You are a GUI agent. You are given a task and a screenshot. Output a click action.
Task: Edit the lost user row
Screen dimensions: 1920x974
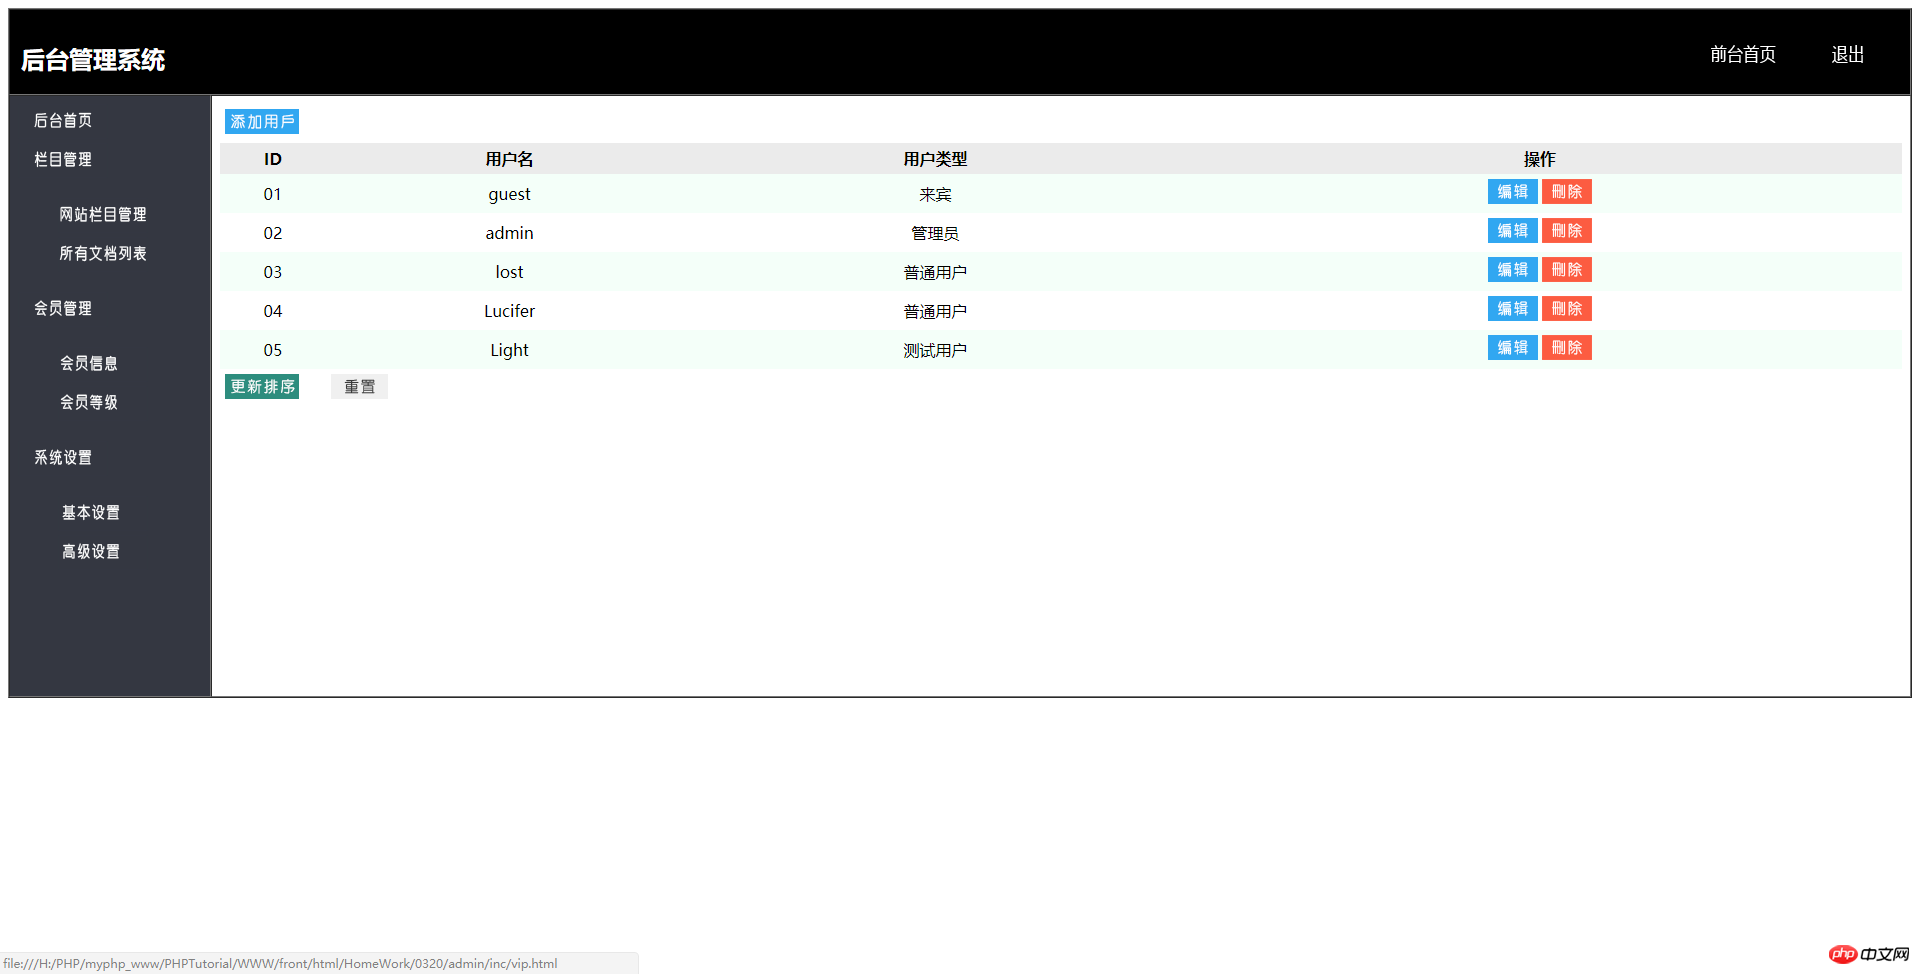click(x=1512, y=270)
